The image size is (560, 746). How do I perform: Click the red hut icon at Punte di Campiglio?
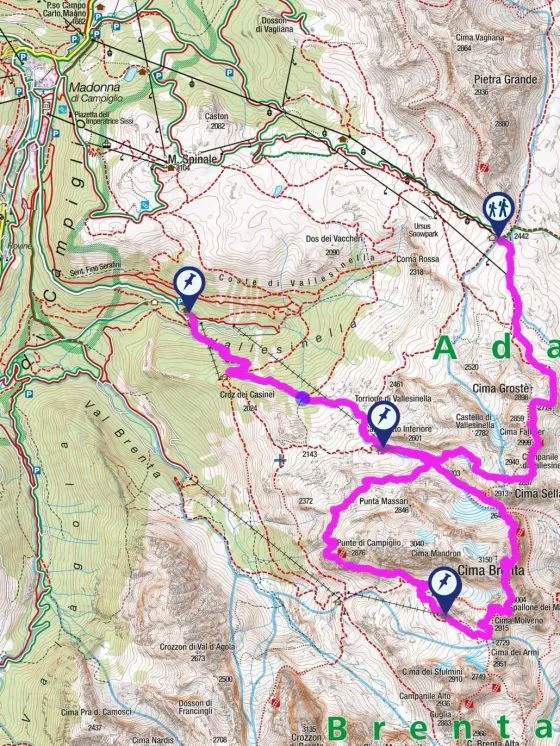coord(341,552)
